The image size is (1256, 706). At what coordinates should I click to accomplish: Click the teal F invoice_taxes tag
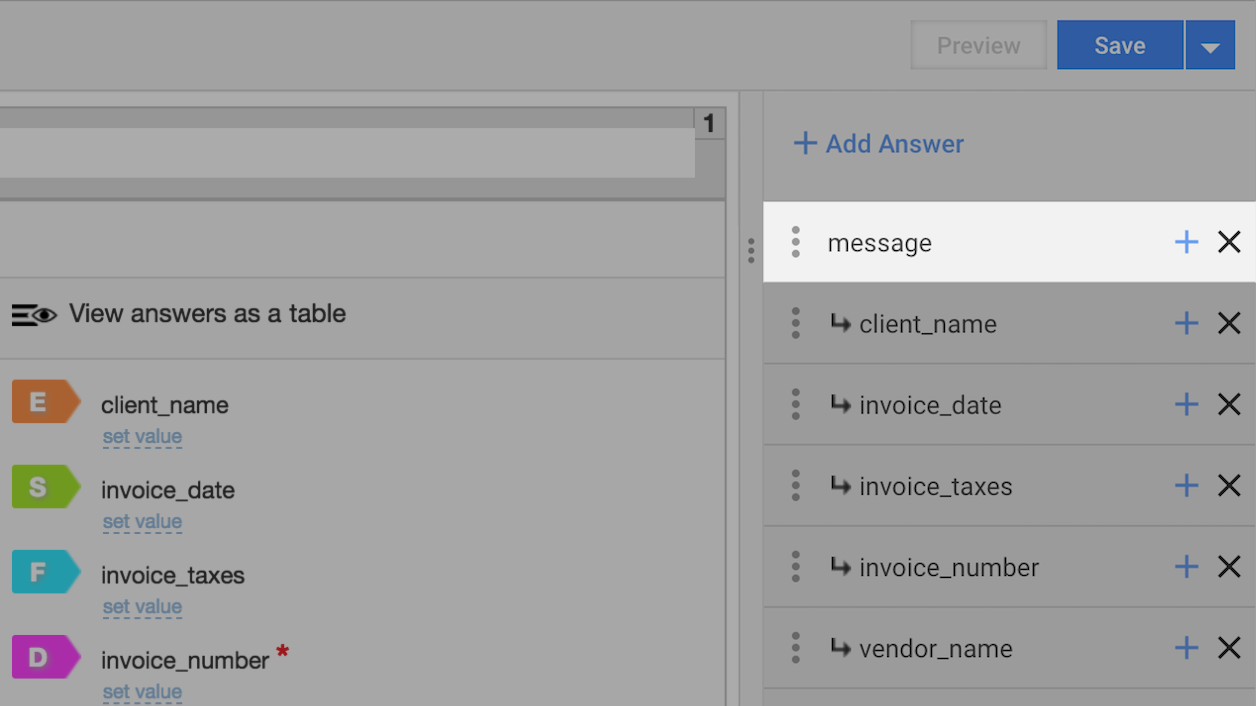tap(46, 571)
